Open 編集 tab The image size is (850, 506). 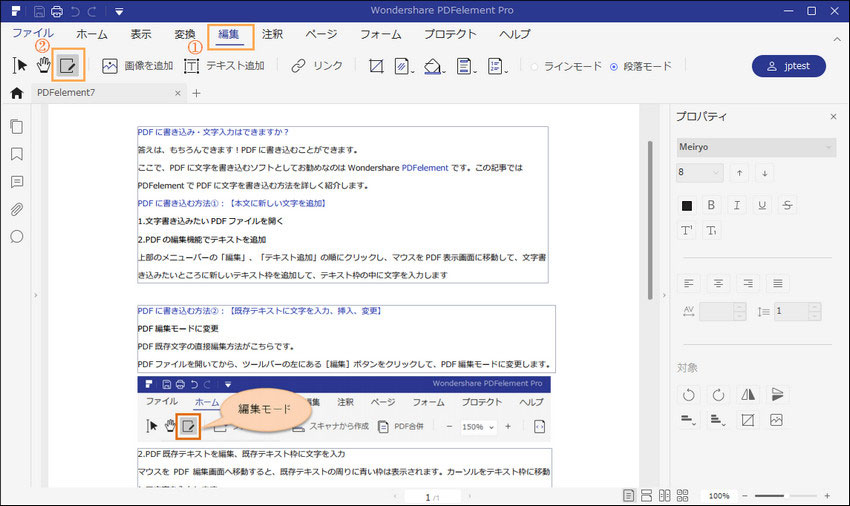(228, 34)
